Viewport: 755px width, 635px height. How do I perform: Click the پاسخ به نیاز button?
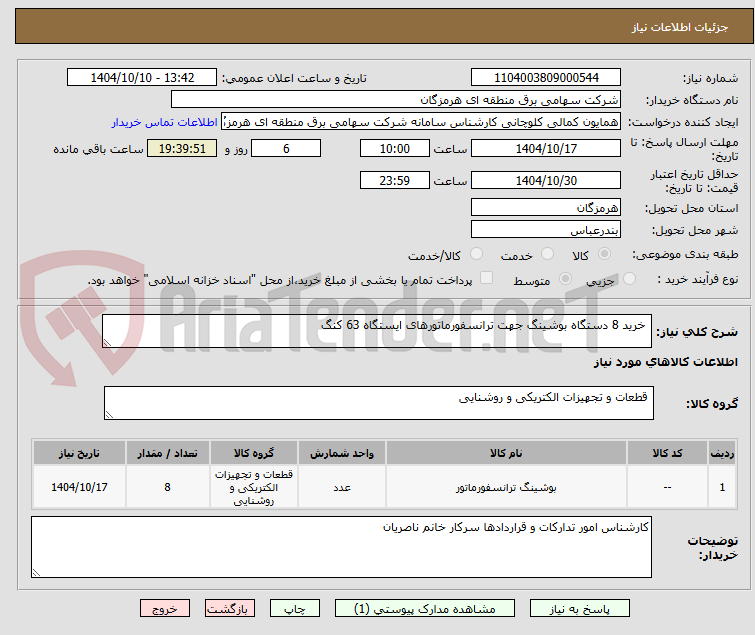579,609
